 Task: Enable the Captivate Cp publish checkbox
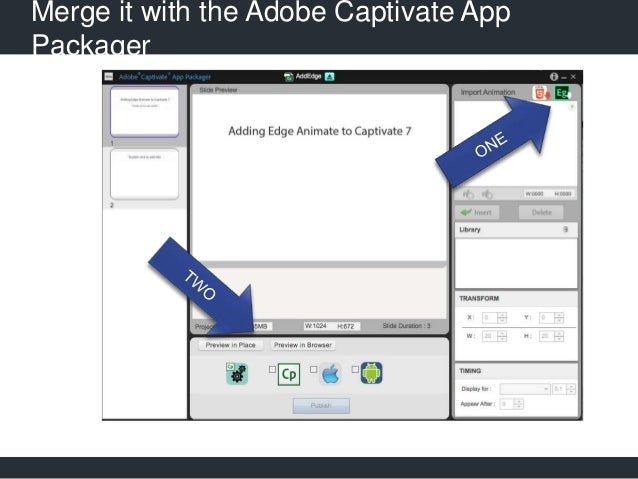coord(272,370)
